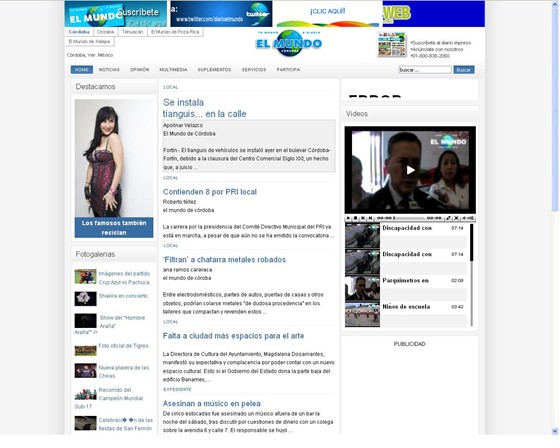Viewport: 560px width, 448px height.
Task: Open 'Recorrido del Campeón Mundial Sub-17' thumbnail
Action: point(85,394)
